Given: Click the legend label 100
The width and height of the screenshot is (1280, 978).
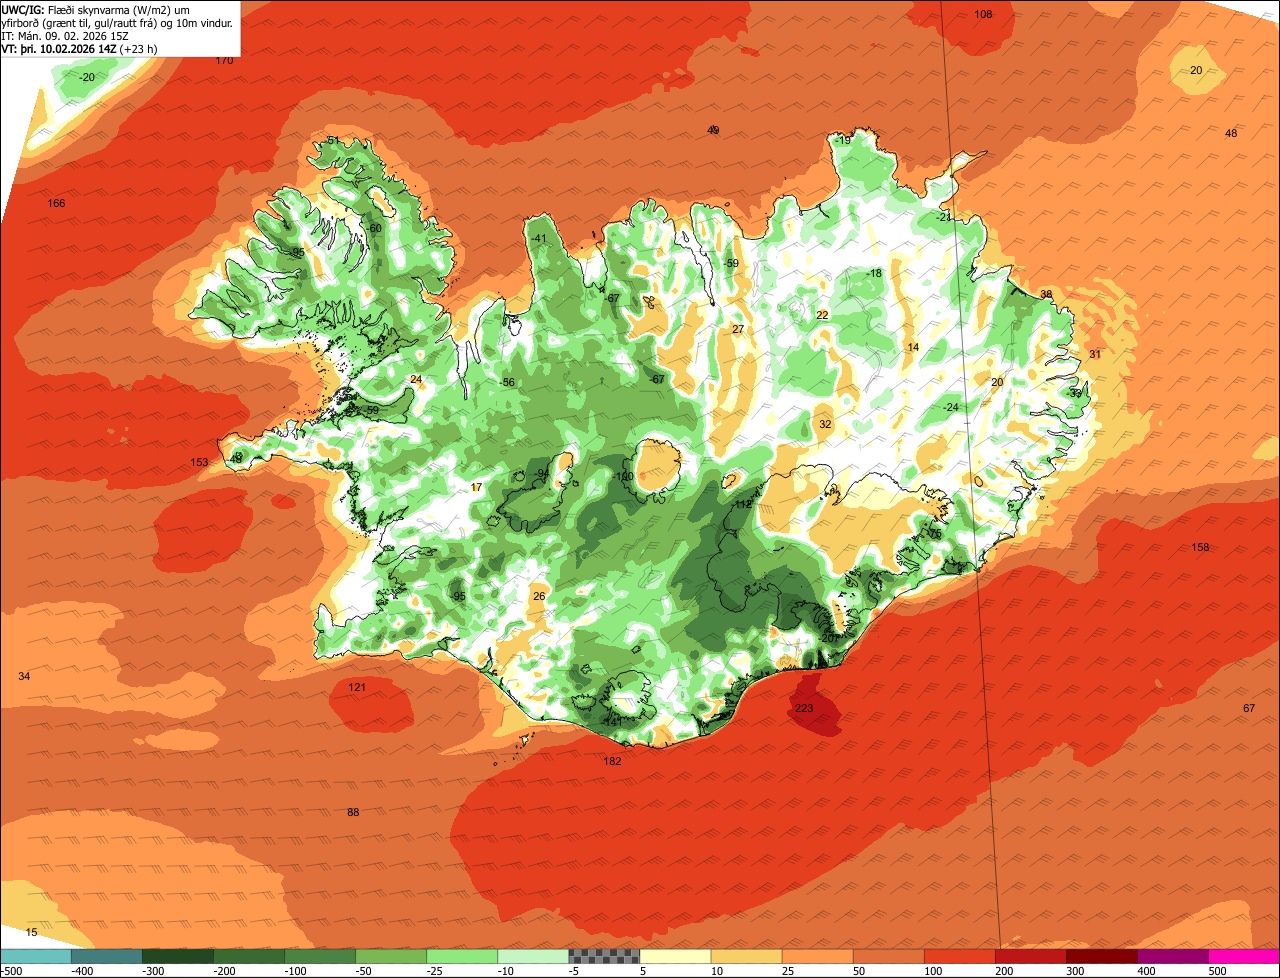Looking at the screenshot, I should coord(933,971).
